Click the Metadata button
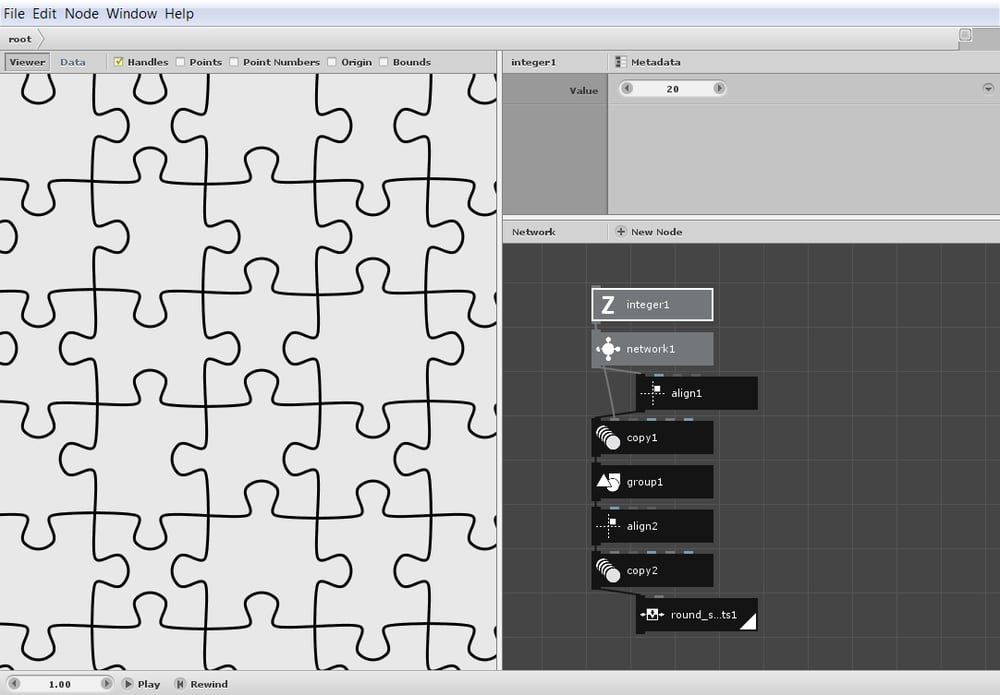The height and width of the screenshot is (695, 1000). click(x=648, y=62)
